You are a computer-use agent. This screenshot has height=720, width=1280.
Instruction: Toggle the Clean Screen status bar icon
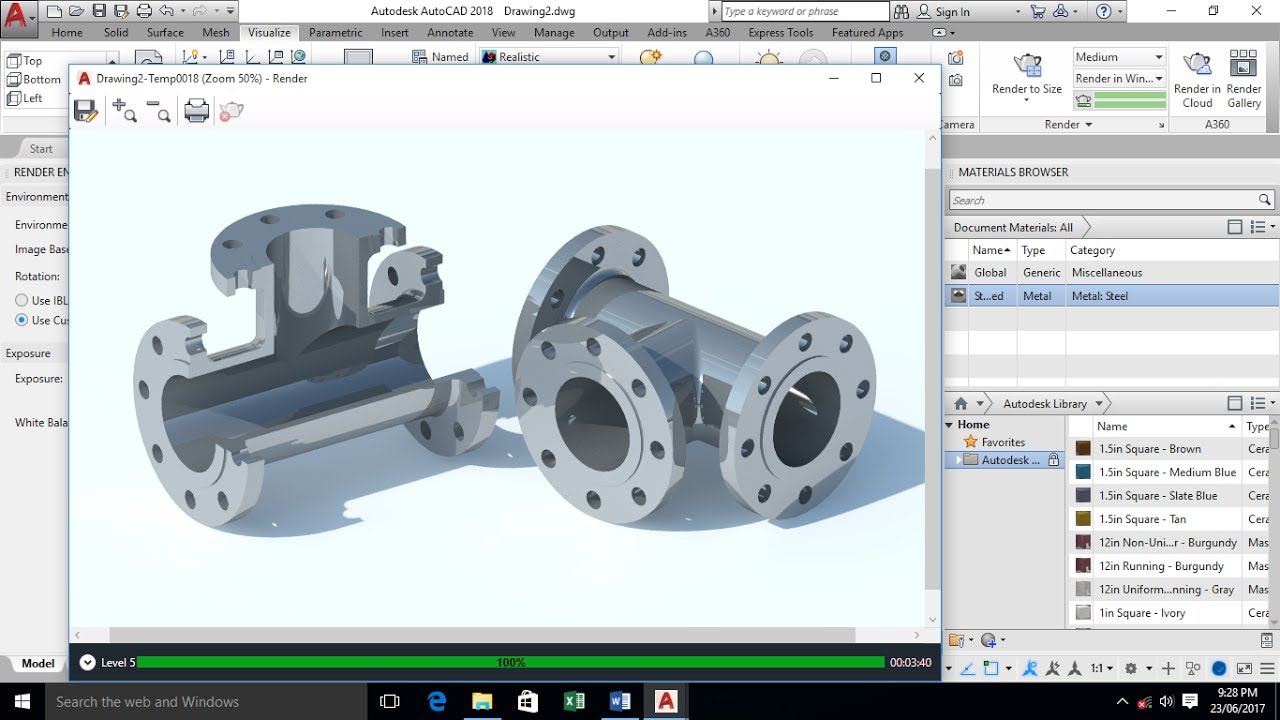pyautogui.click(x=1244, y=668)
